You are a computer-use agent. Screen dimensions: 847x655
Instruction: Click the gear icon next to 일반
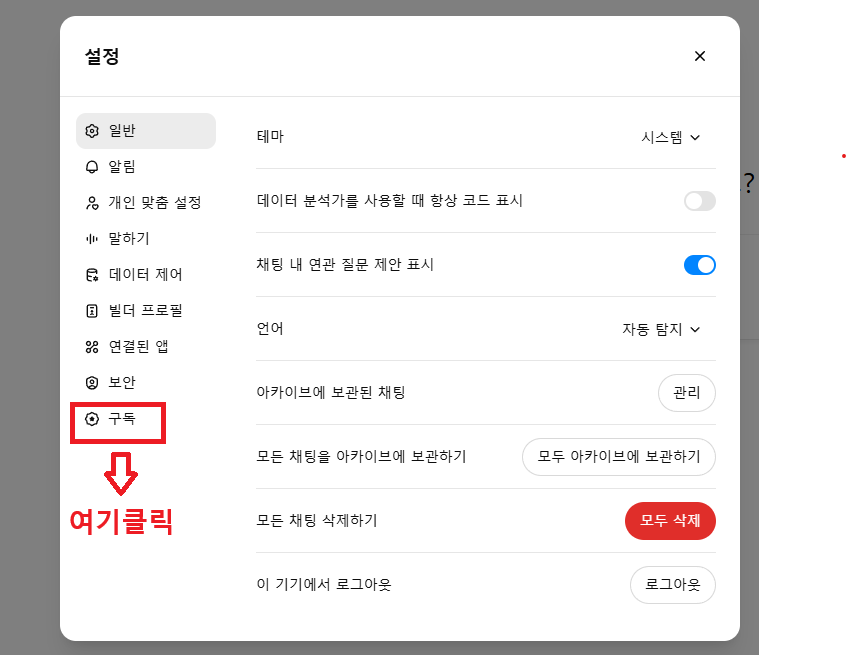[x=92, y=131]
